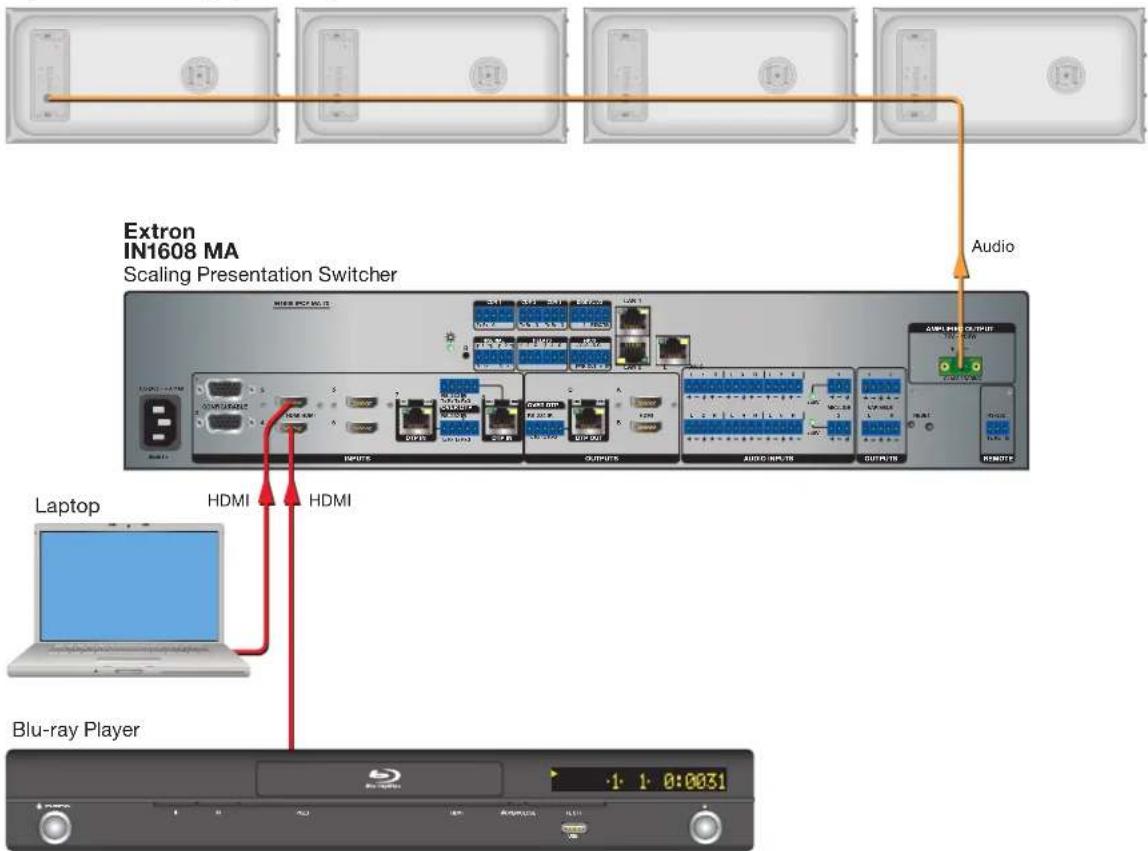Click the green play indicator on the Blu-ray display

point(555,773)
